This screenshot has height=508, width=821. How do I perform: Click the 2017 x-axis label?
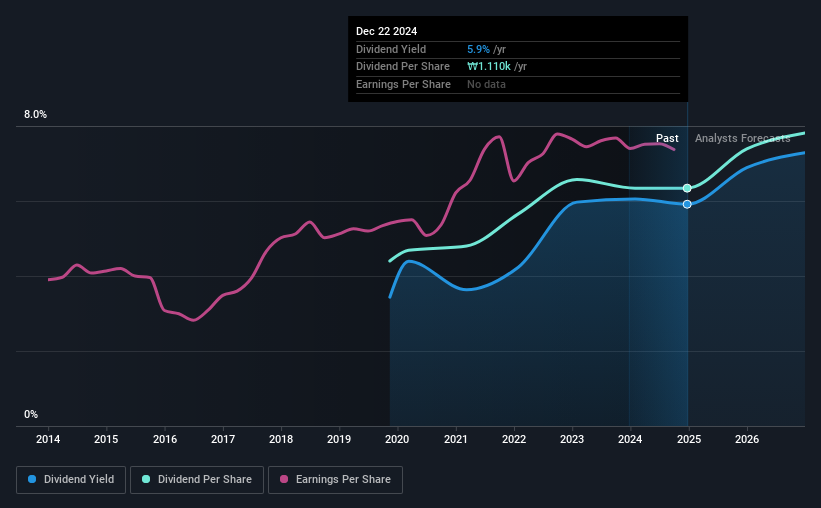tap(223, 439)
